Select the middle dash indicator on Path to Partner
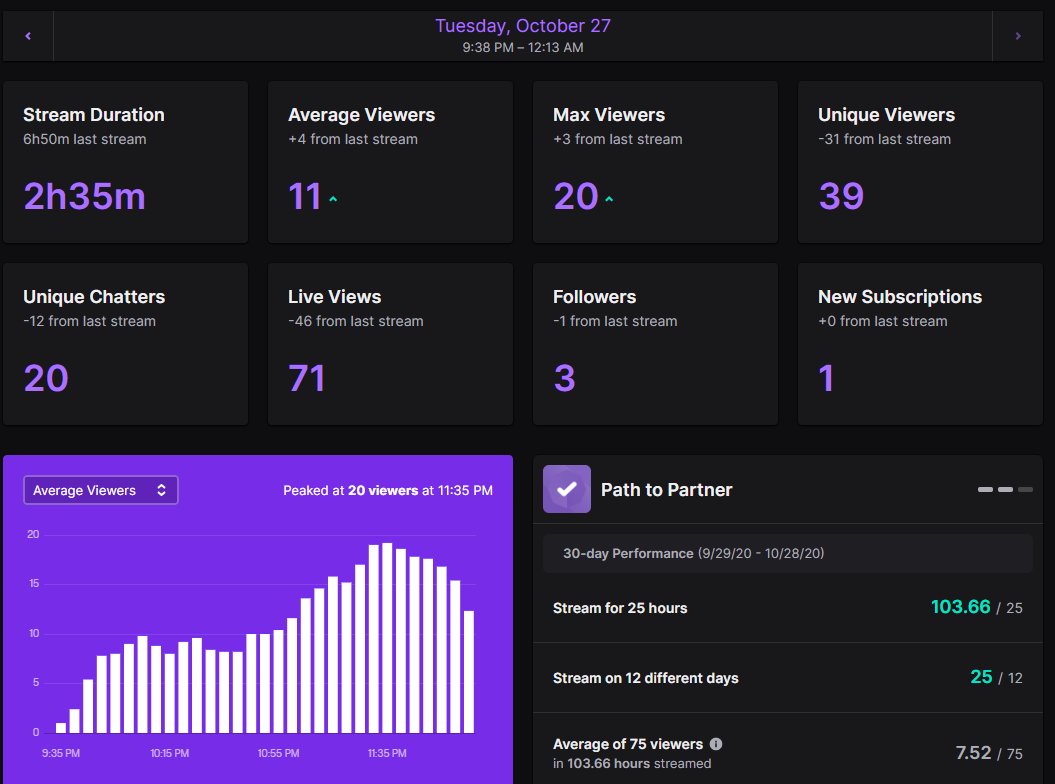1055x784 pixels. click(1004, 490)
